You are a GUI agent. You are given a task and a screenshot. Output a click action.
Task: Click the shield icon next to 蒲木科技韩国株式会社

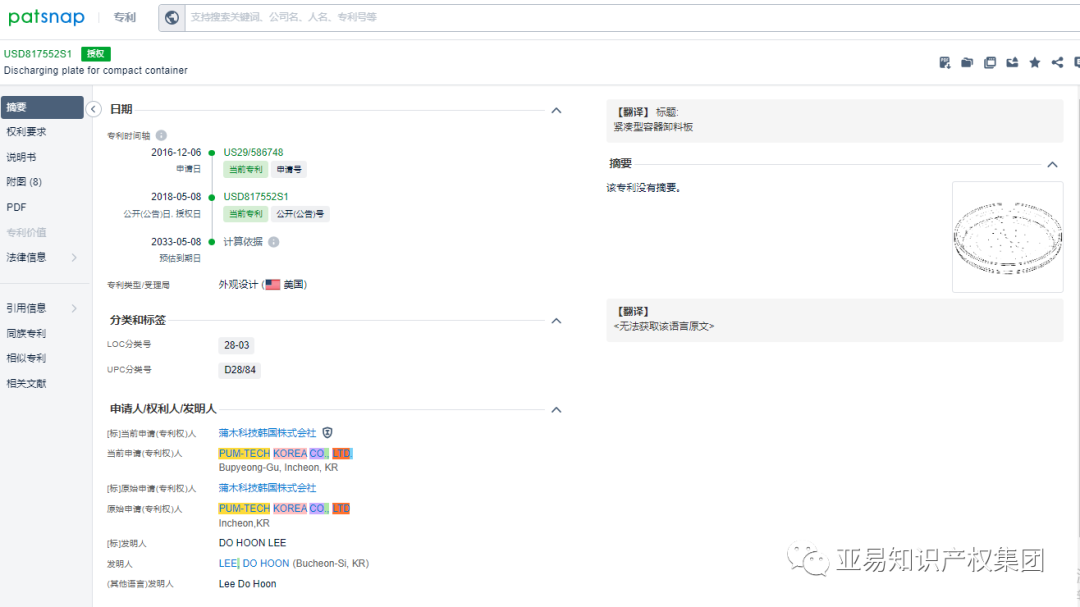(328, 433)
